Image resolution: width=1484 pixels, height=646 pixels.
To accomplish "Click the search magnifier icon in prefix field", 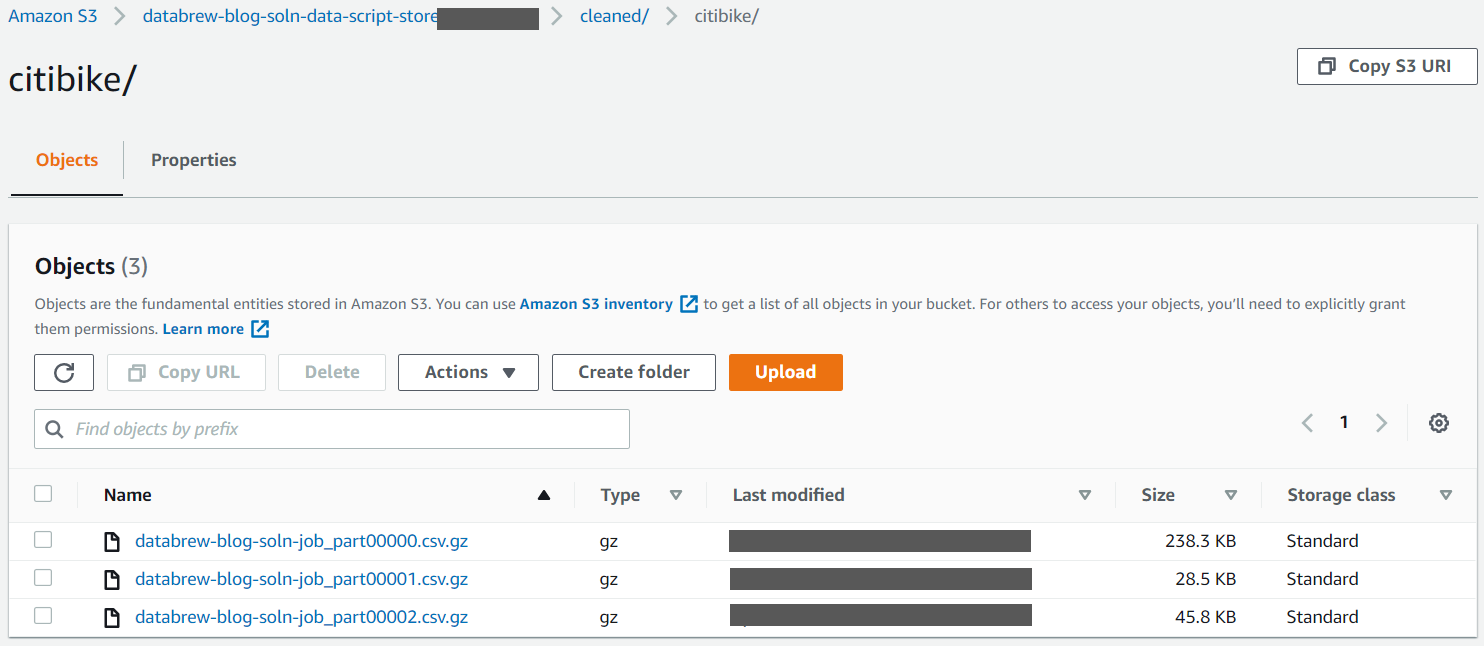I will tap(54, 429).
